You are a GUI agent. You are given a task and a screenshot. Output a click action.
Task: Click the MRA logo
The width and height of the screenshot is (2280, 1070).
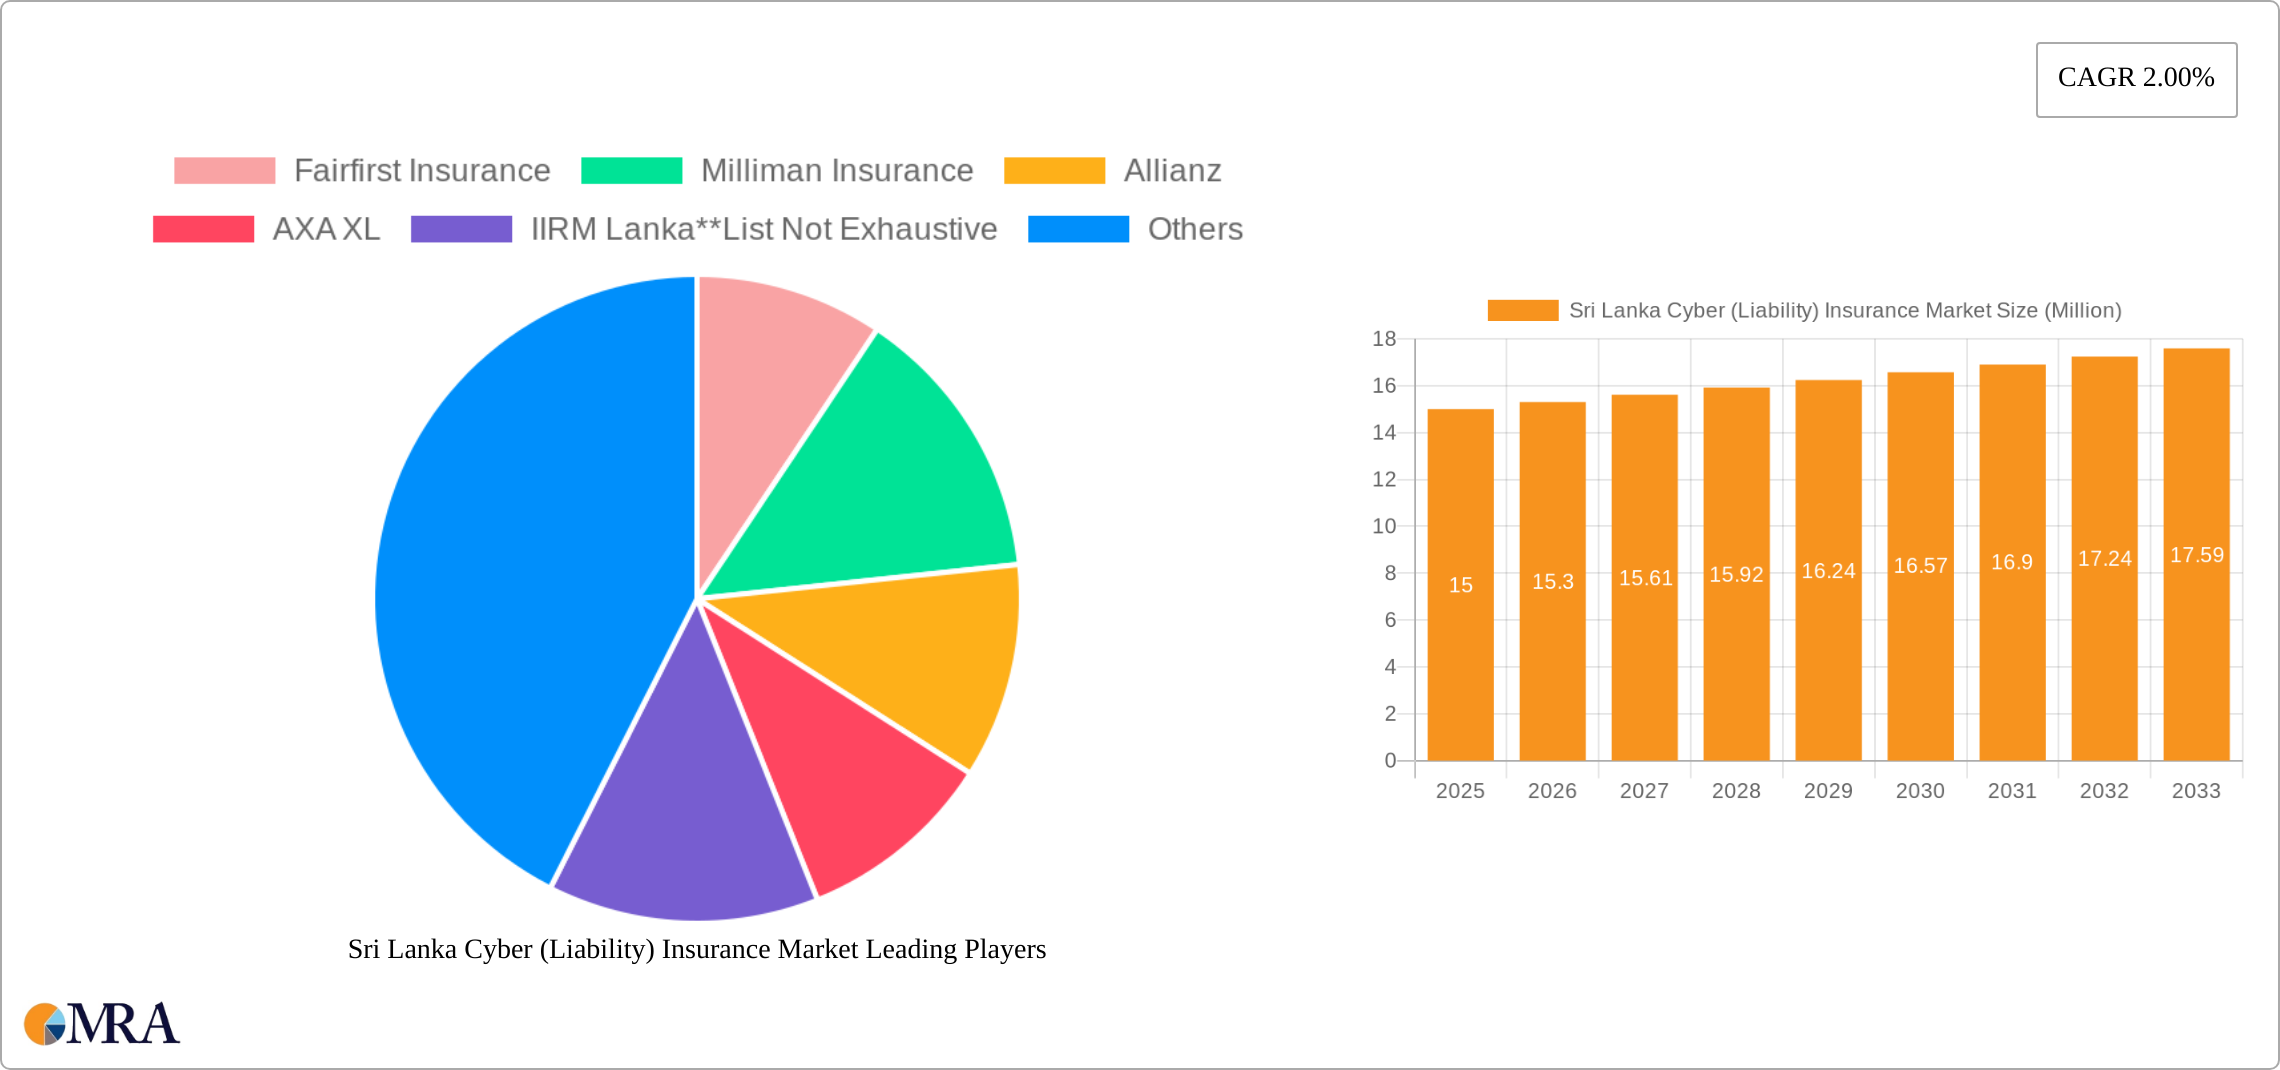point(102,1024)
